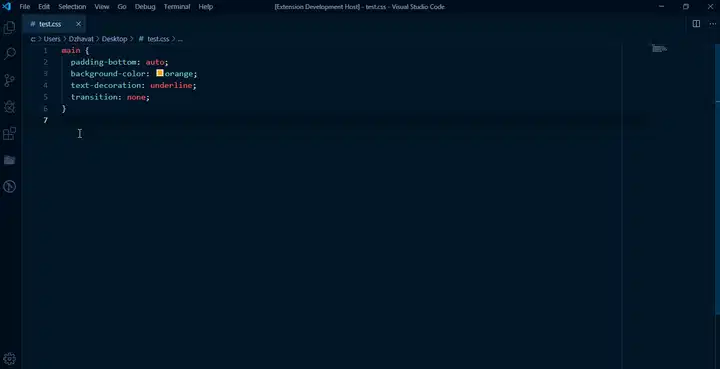Click the orange color swatch
The height and width of the screenshot is (369, 720).
[160, 73]
